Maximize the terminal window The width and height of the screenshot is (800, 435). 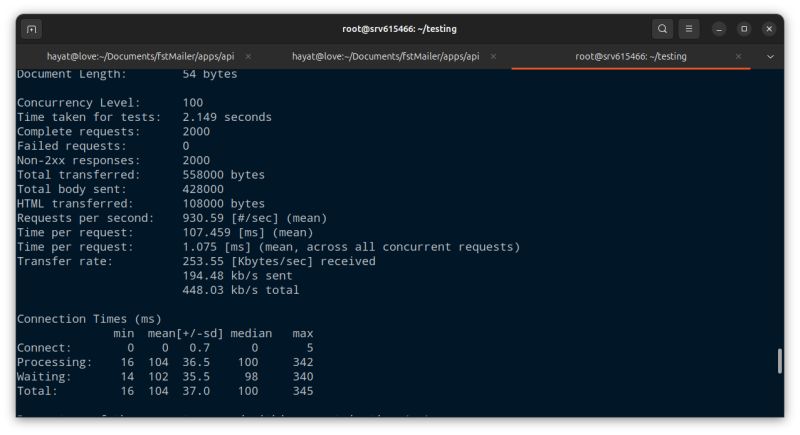coord(744,29)
